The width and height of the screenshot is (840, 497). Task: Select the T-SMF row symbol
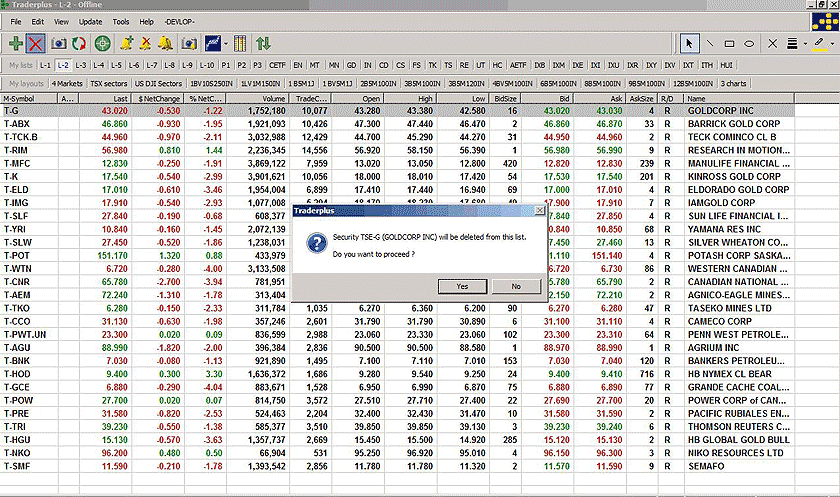tap(17, 466)
